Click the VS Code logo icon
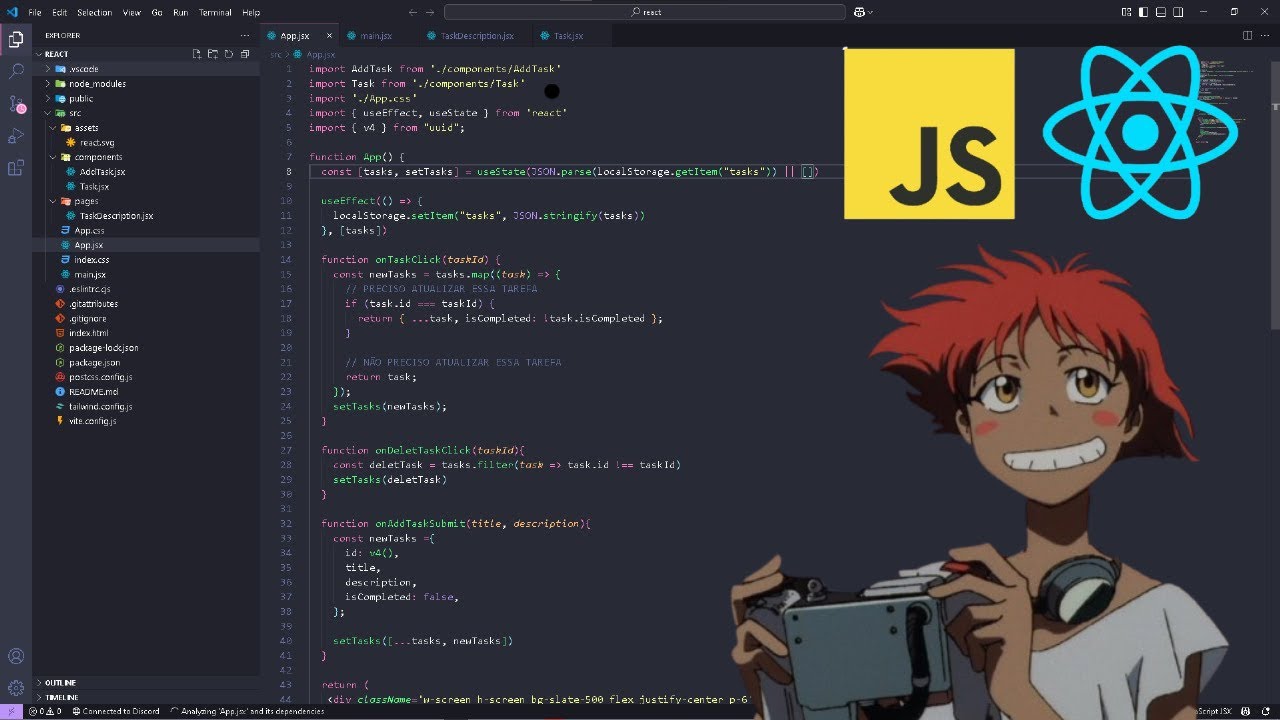The width and height of the screenshot is (1280, 720). (x=11, y=12)
